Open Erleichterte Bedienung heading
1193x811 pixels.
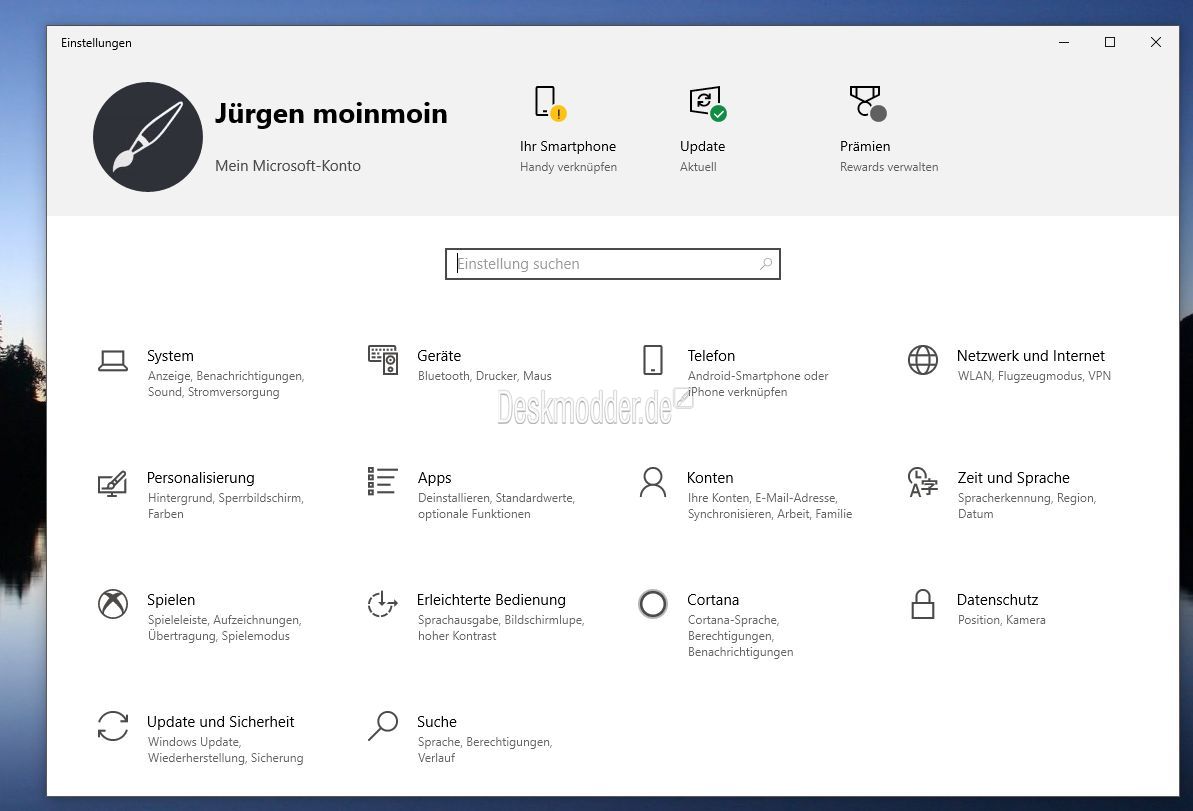click(492, 600)
